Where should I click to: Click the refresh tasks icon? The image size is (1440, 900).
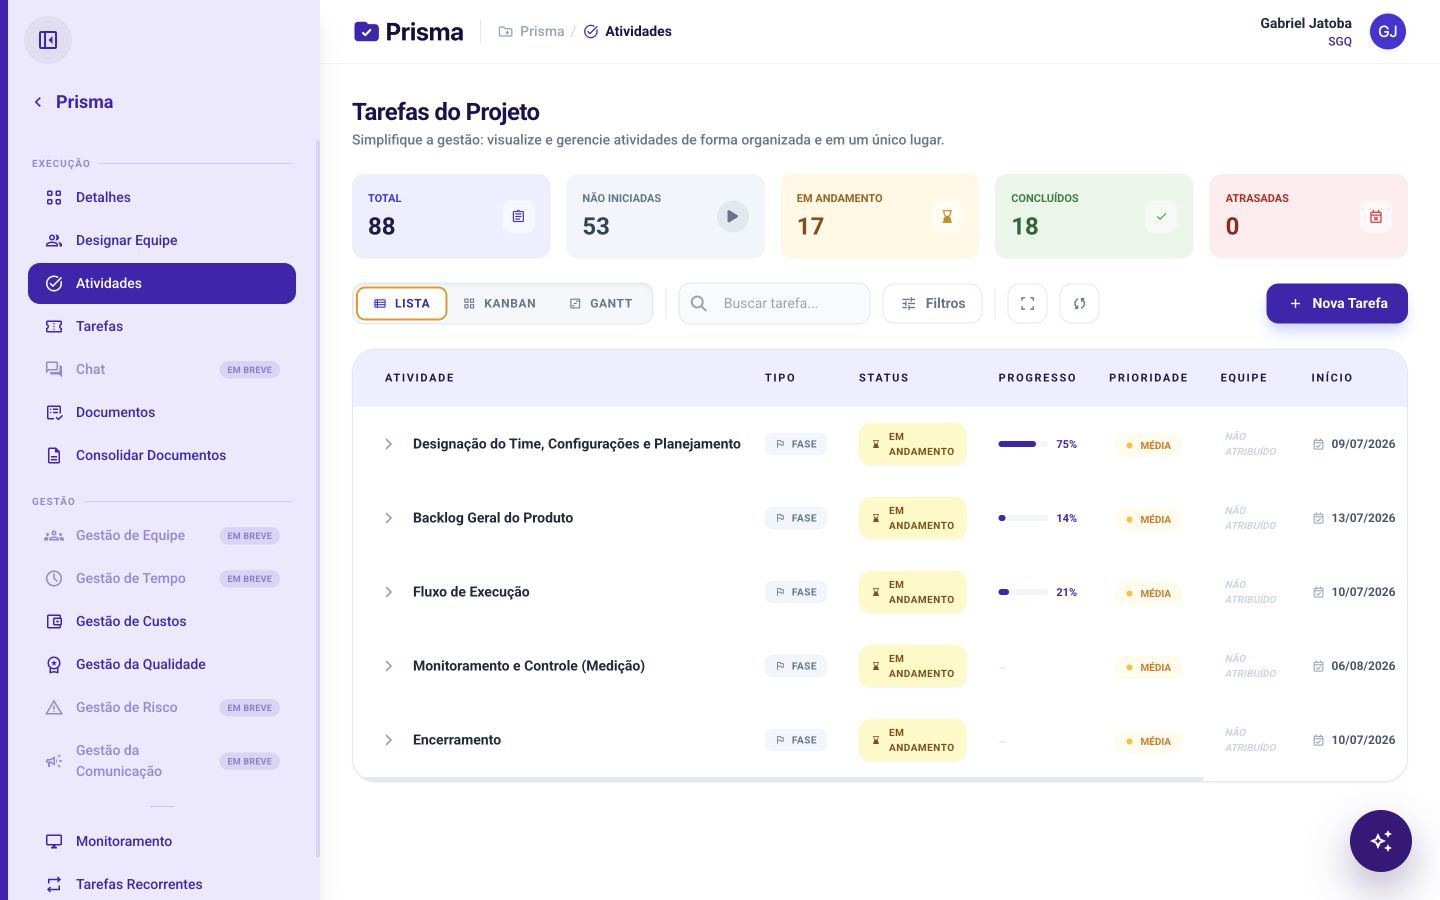[x=1079, y=303]
